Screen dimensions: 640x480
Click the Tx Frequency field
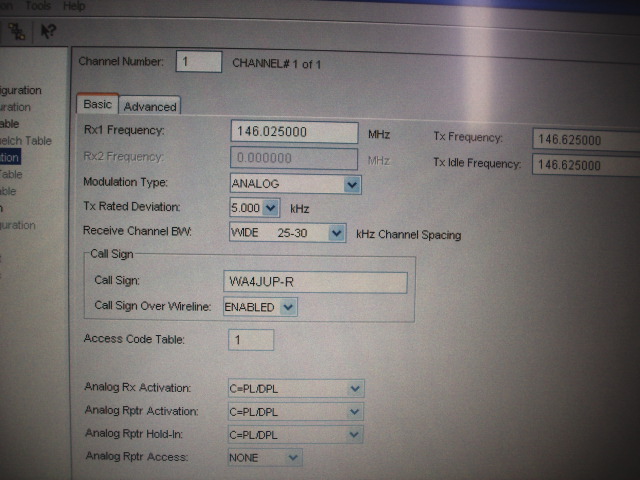(x=585, y=139)
